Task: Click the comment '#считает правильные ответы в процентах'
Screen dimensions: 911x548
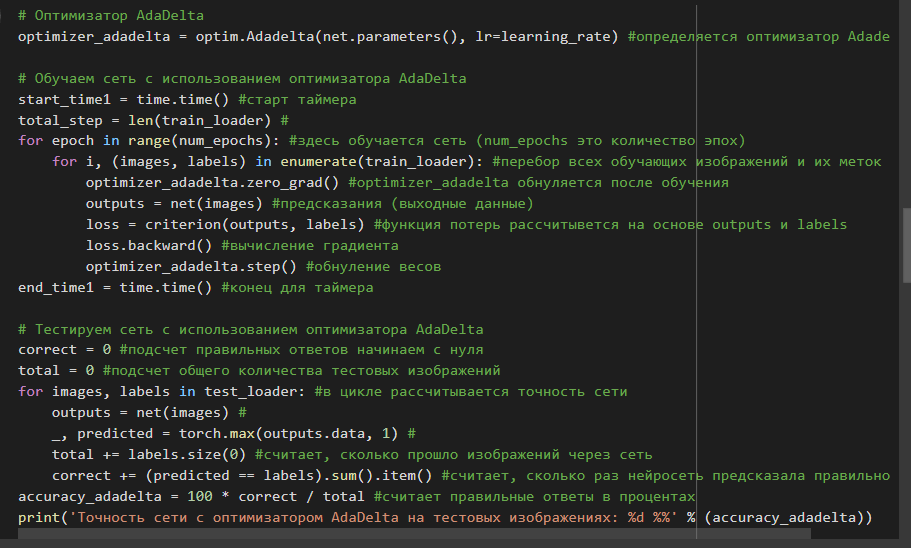Action: (x=535, y=496)
